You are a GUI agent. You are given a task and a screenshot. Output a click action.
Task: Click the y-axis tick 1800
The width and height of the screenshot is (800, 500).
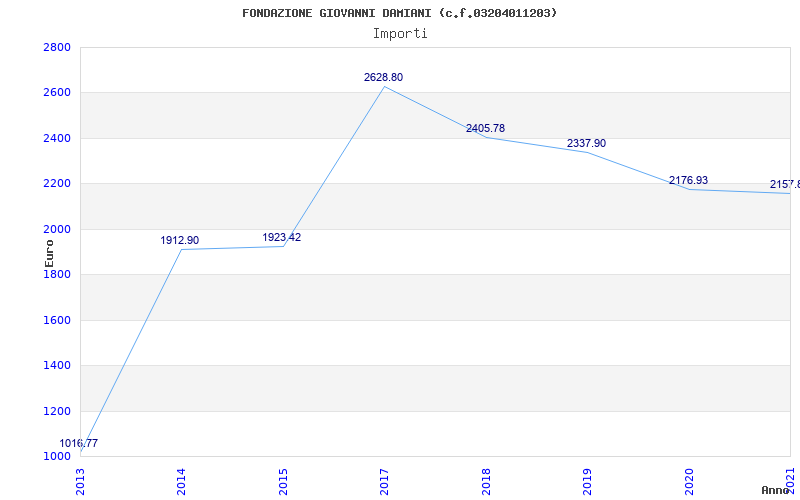pos(57,274)
